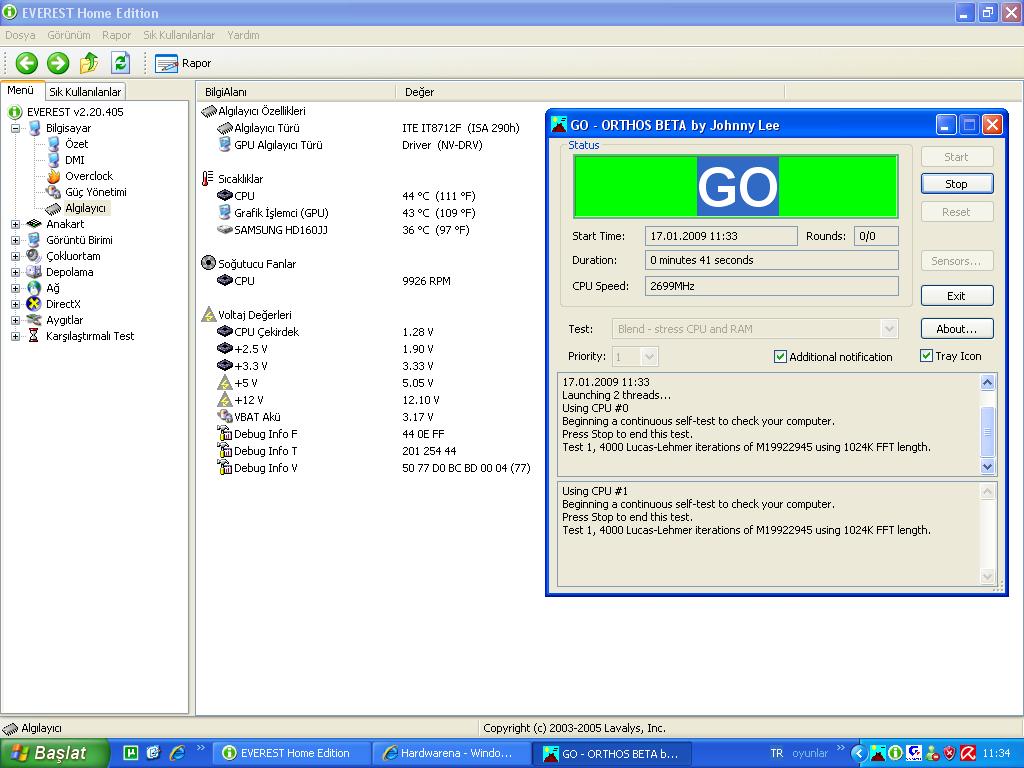Click the Karşılaştırmalı Test hourglass icon
The height and width of the screenshot is (768, 1024).
(x=34, y=336)
